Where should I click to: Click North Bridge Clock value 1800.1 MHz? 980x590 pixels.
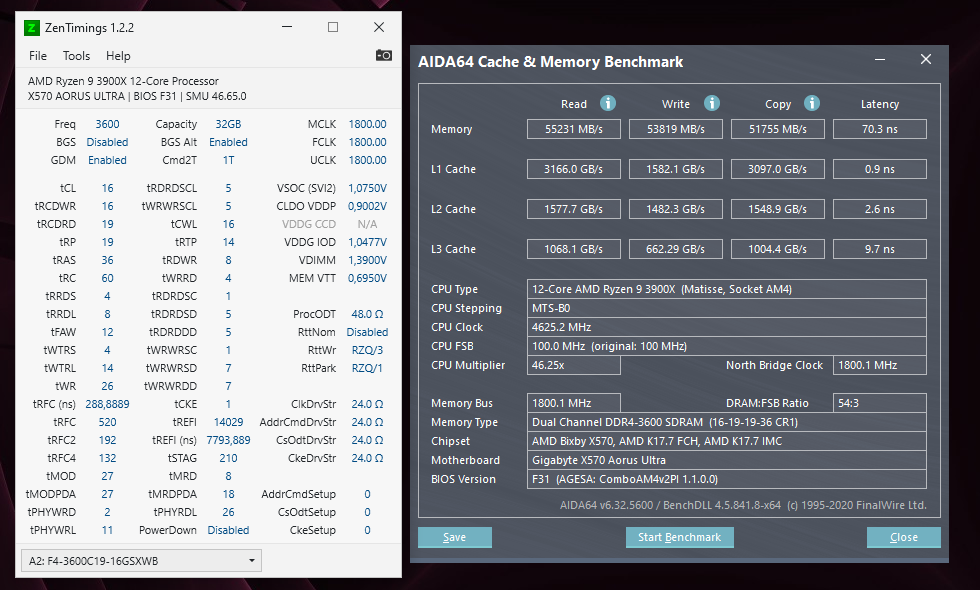coord(880,365)
